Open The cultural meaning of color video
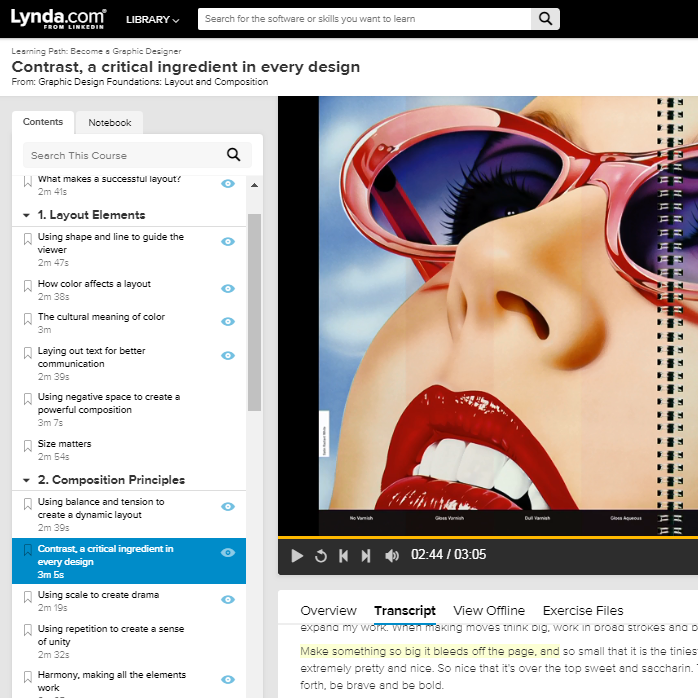Image resolution: width=698 pixels, height=698 pixels. pos(101,317)
